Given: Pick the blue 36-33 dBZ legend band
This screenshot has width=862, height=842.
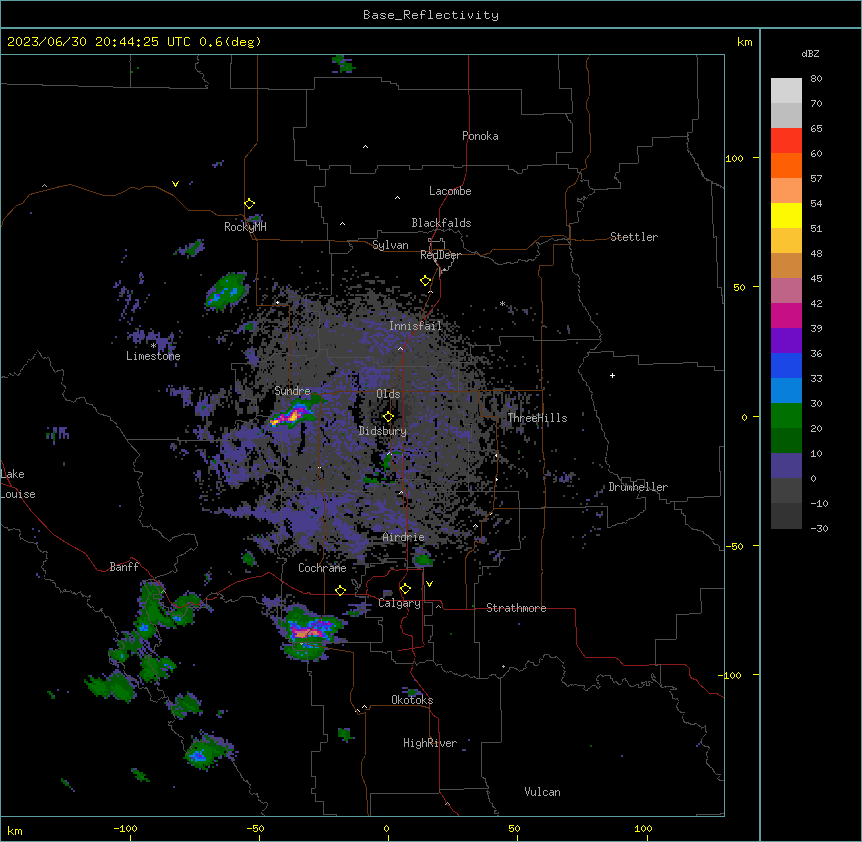Looking at the screenshot, I should click(x=786, y=365).
